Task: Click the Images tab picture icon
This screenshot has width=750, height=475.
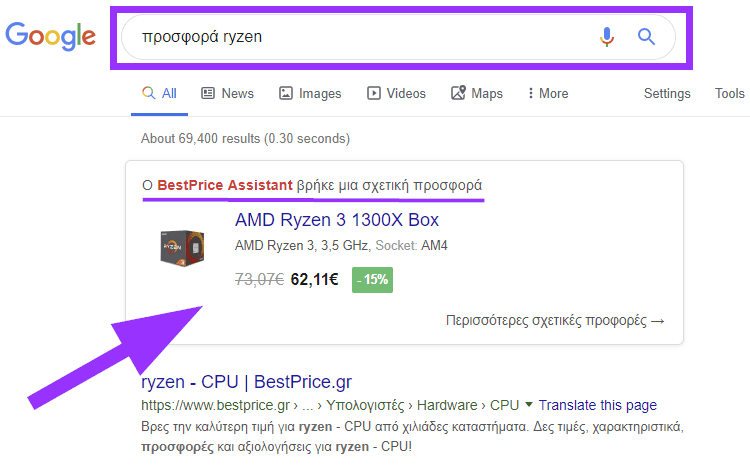Action: [x=286, y=93]
